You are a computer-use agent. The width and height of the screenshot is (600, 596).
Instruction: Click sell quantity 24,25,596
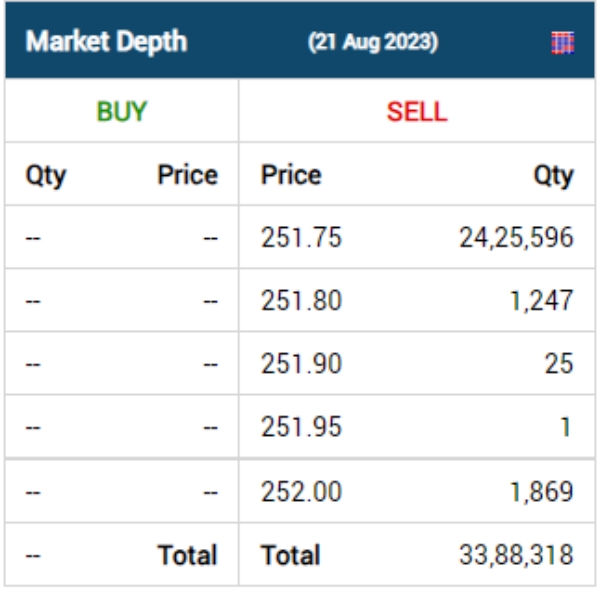click(x=516, y=238)
